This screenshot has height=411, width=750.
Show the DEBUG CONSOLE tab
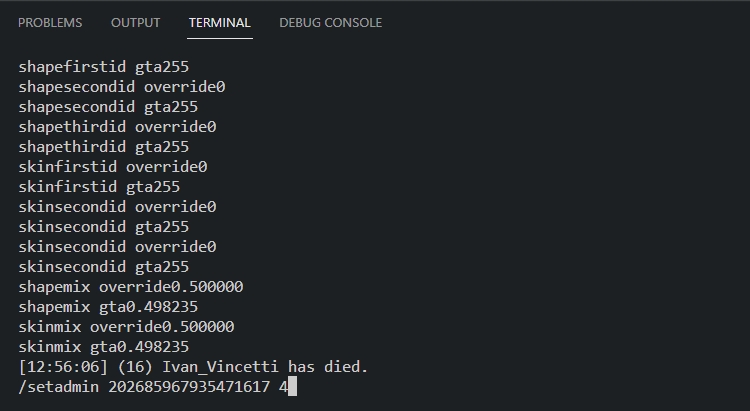(330, 22)
